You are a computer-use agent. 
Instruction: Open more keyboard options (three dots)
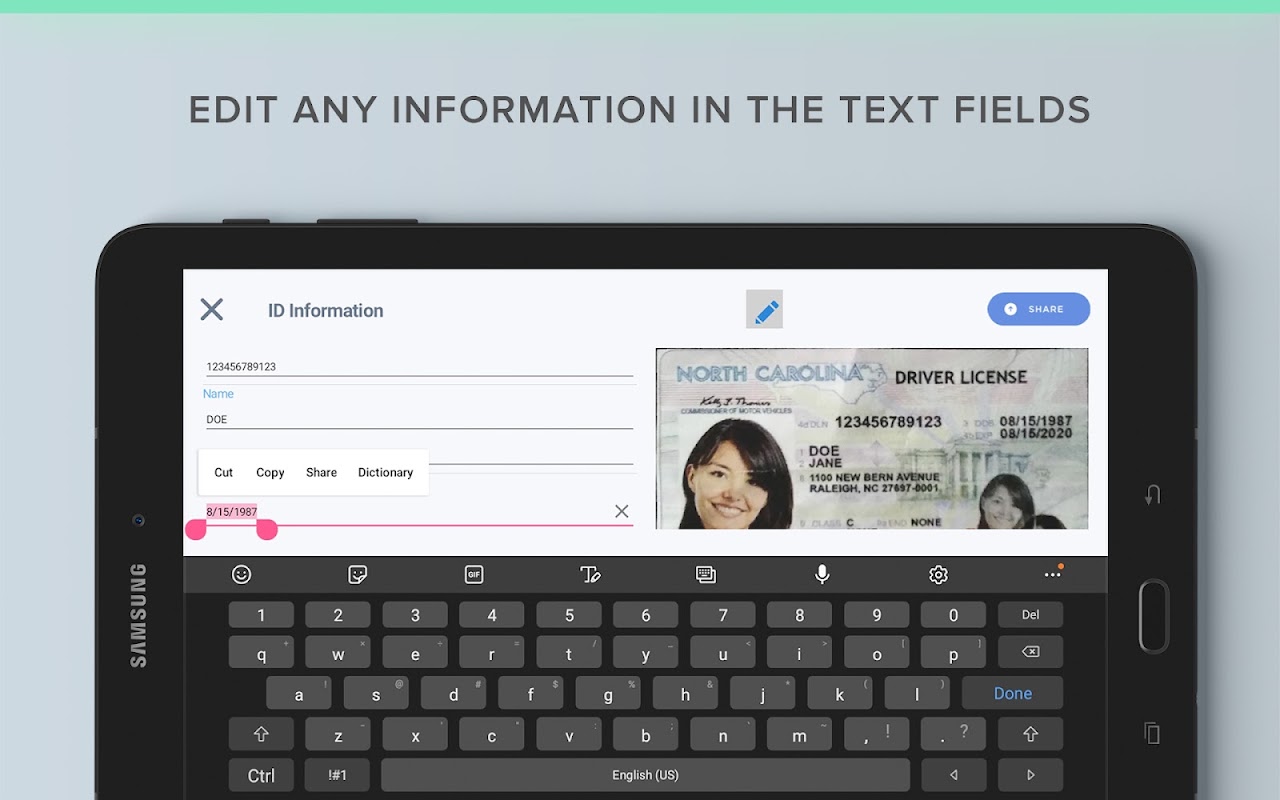pyautogui.click(x=1053, y=574)
